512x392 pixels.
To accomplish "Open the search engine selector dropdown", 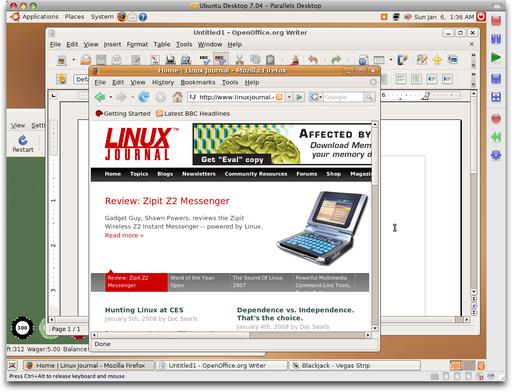I will (315, 97).
